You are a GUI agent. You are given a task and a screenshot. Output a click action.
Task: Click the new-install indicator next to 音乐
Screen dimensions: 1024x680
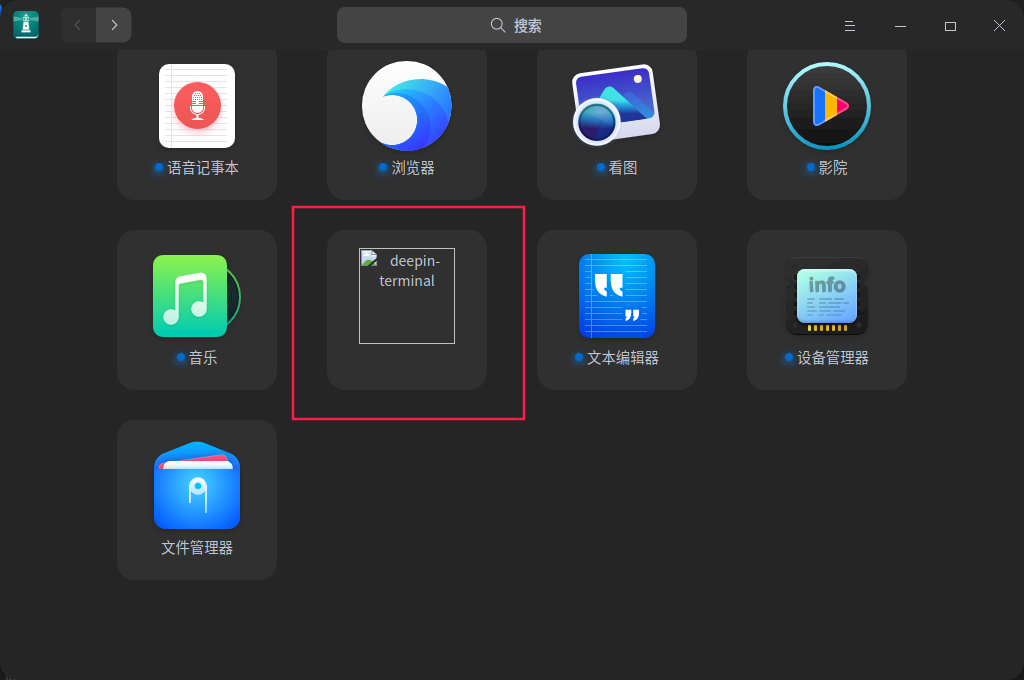(x=180, y=358)
